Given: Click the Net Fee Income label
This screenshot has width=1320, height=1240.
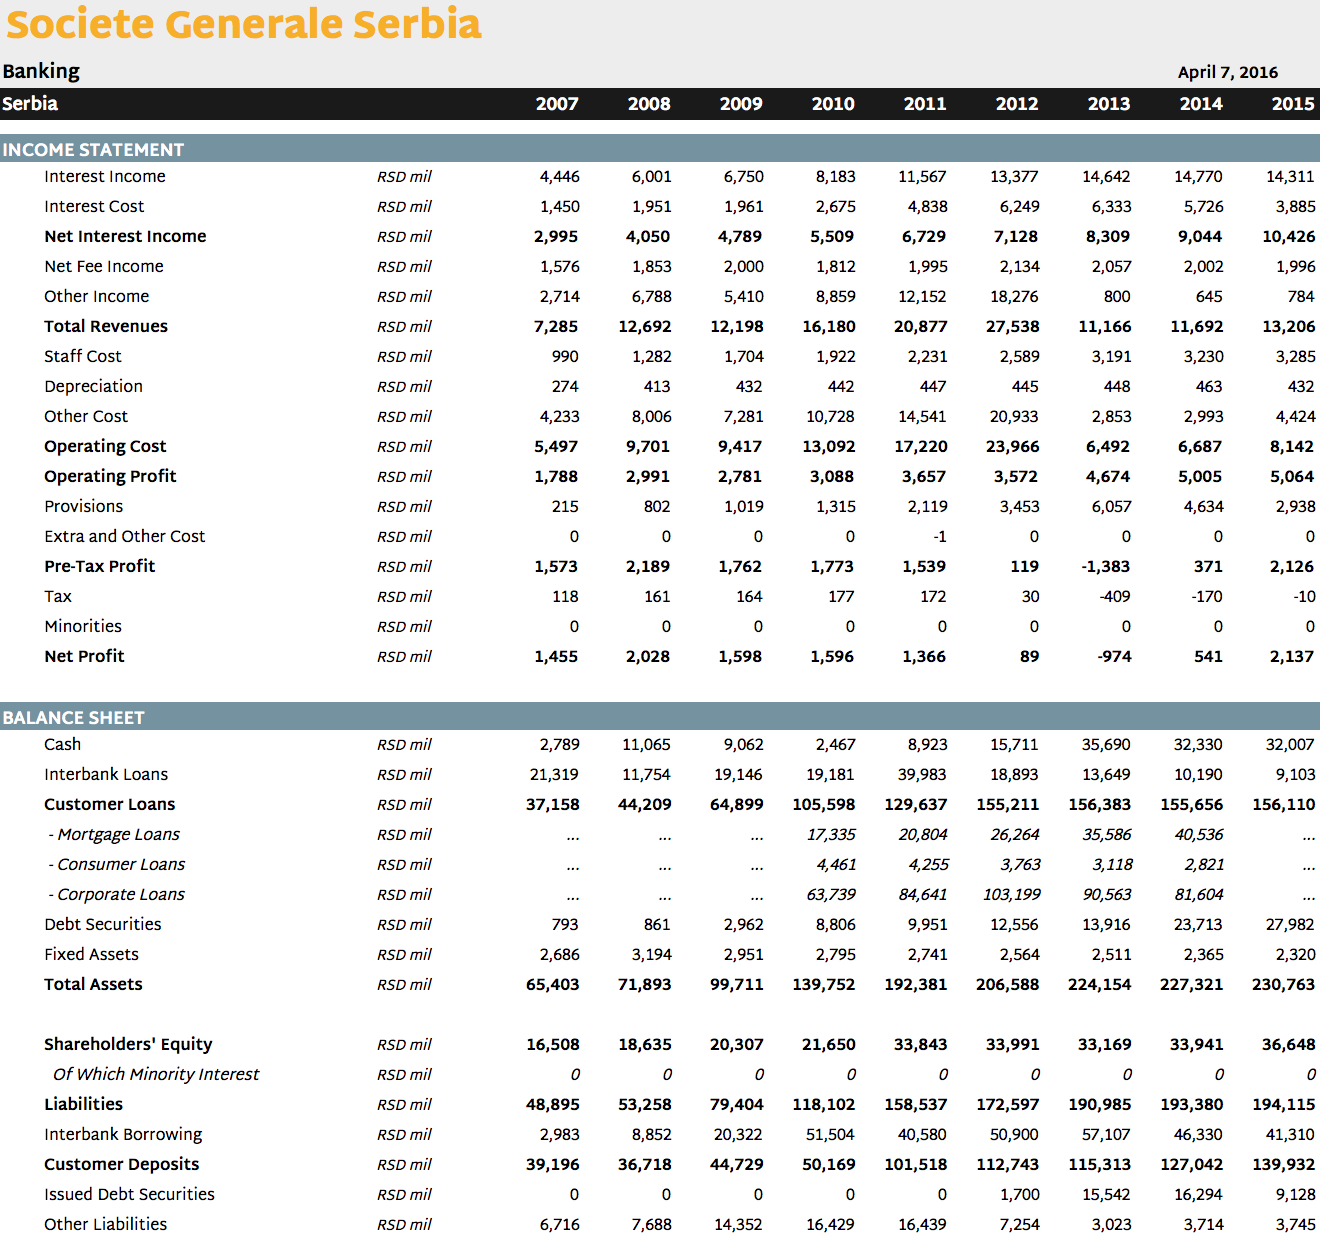Looking at the screenshot, I should point(104,267).
